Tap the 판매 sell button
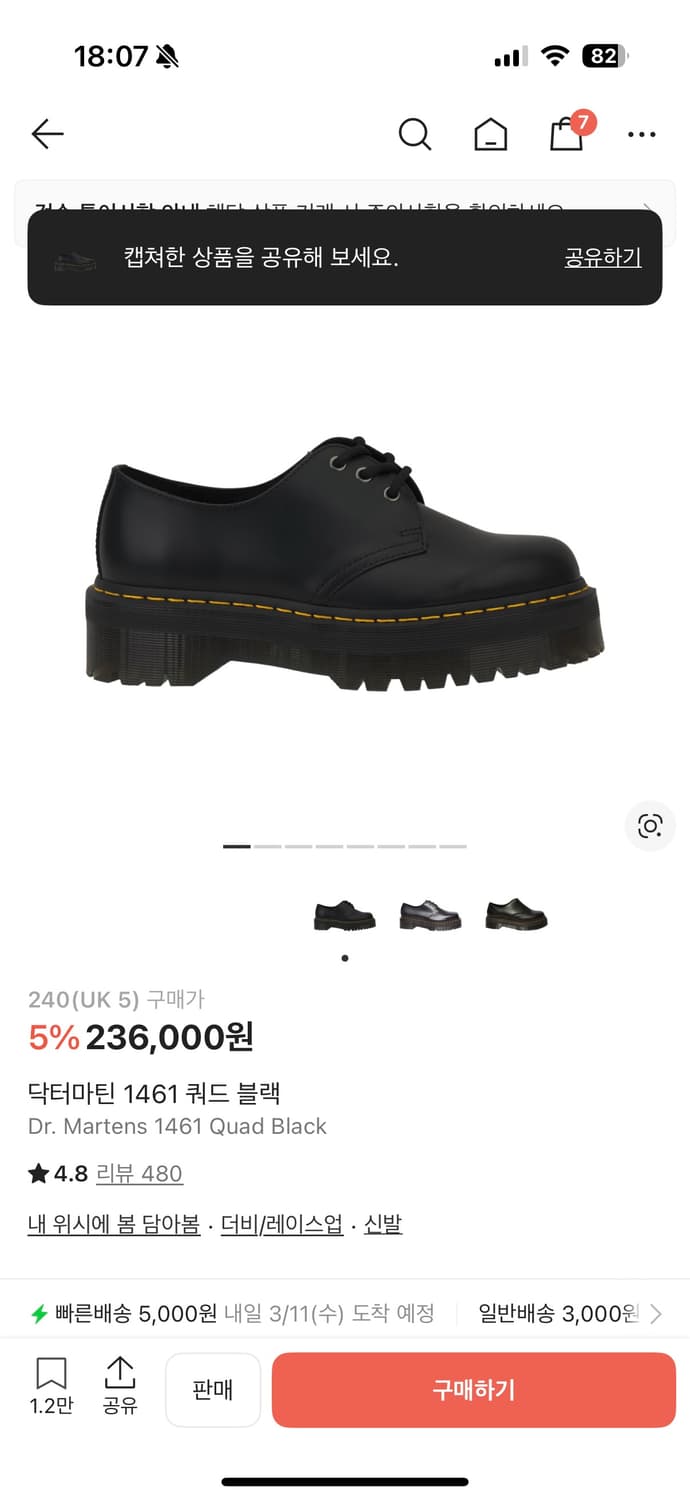Image resolution: width=690 pixels, height=1500 pixels. [213, 1390]
